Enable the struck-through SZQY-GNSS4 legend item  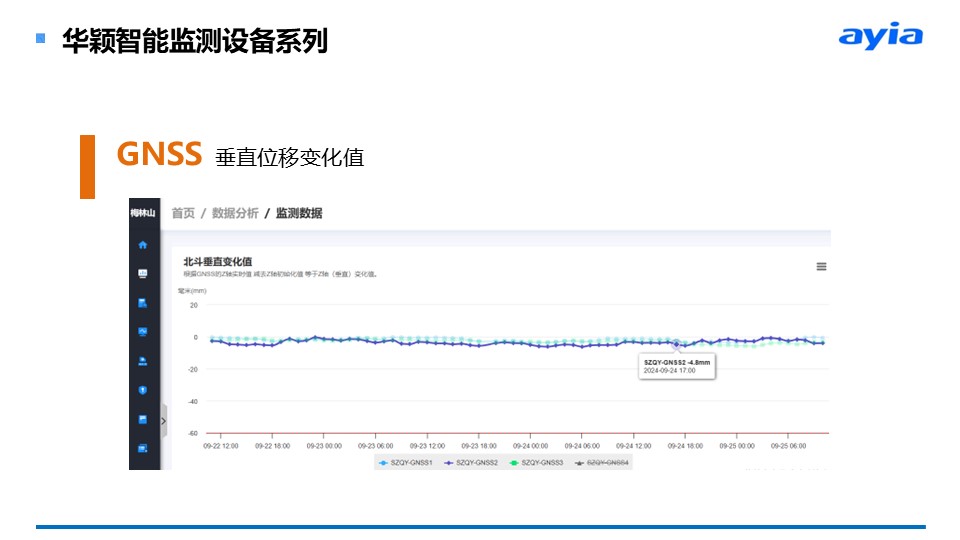click(x=602, y=463)
